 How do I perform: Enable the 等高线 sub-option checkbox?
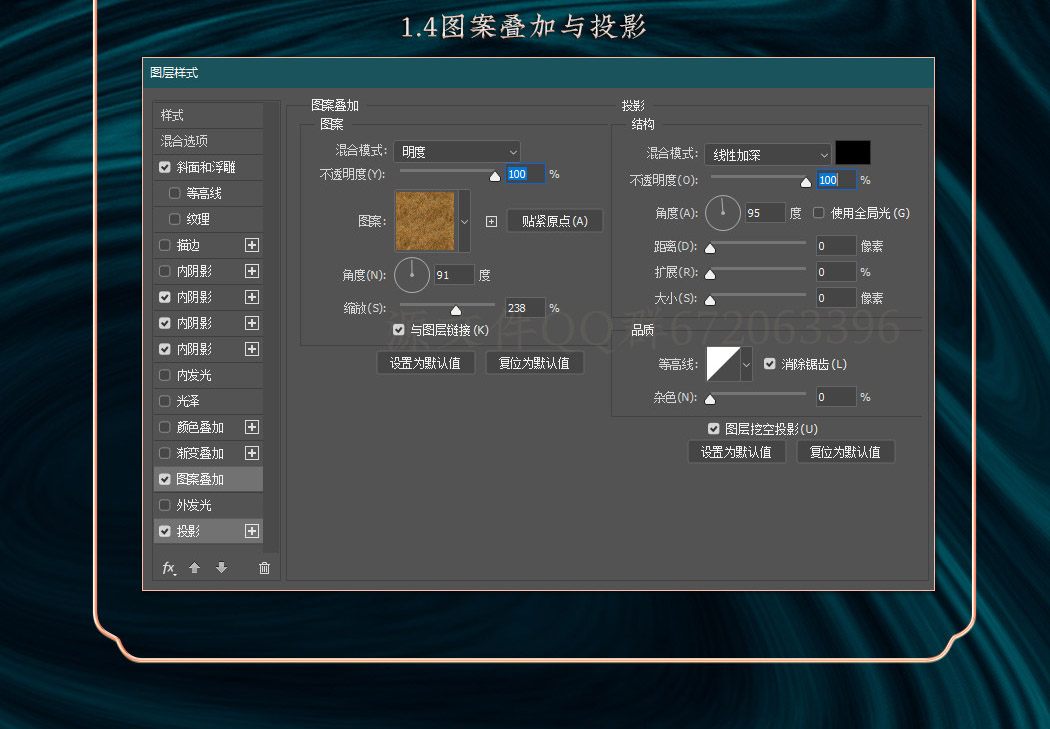(x=175, y=193)
